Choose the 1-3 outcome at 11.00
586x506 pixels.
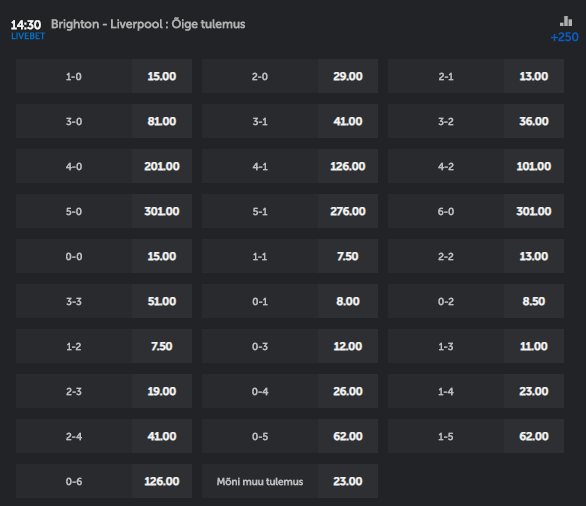(476, 346)
